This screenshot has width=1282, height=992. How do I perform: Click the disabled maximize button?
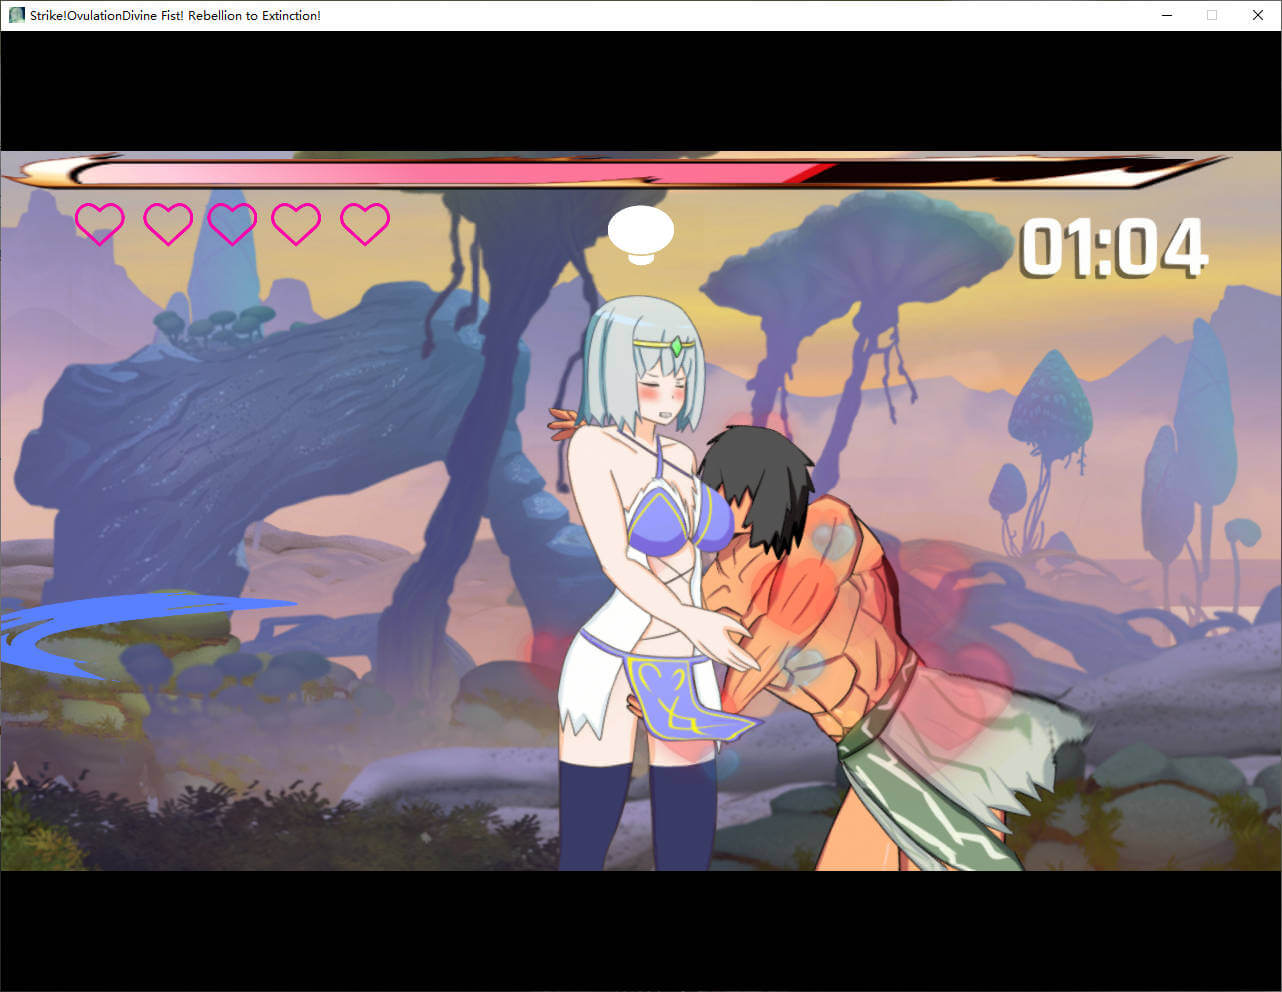[1212, 15]
